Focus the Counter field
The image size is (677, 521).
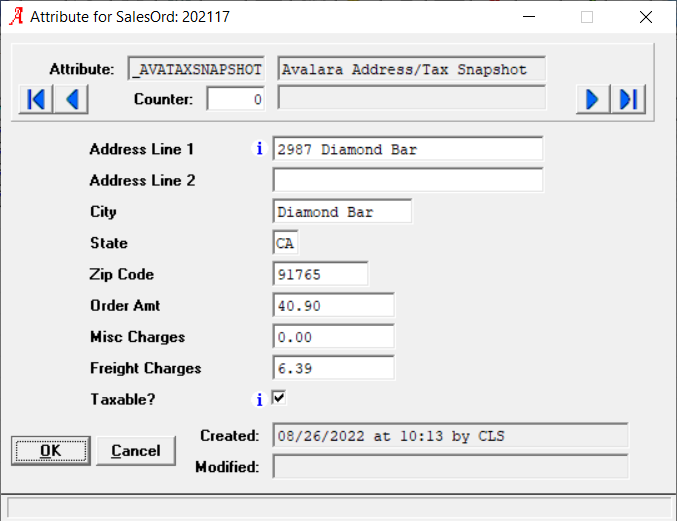(236, 99)
